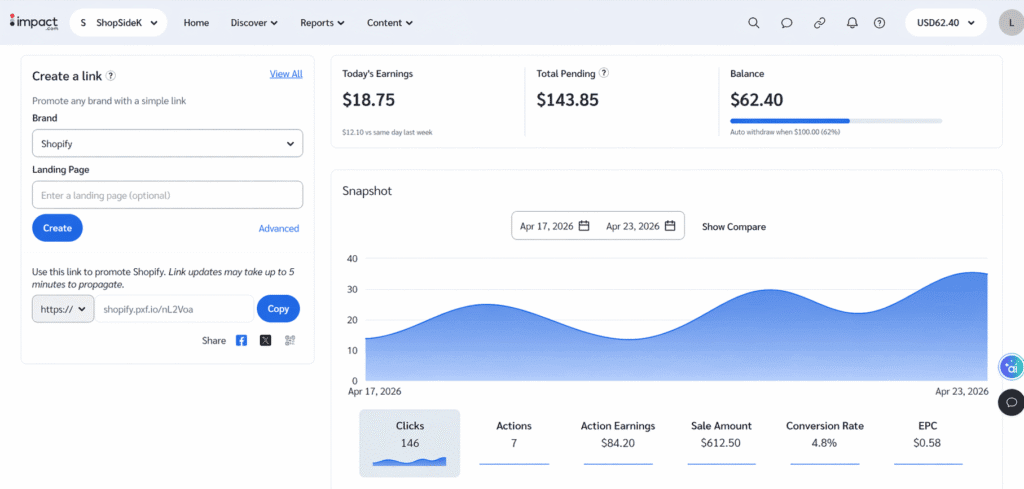
Task: Go to the Home menu item
Action: click(196, 23)
